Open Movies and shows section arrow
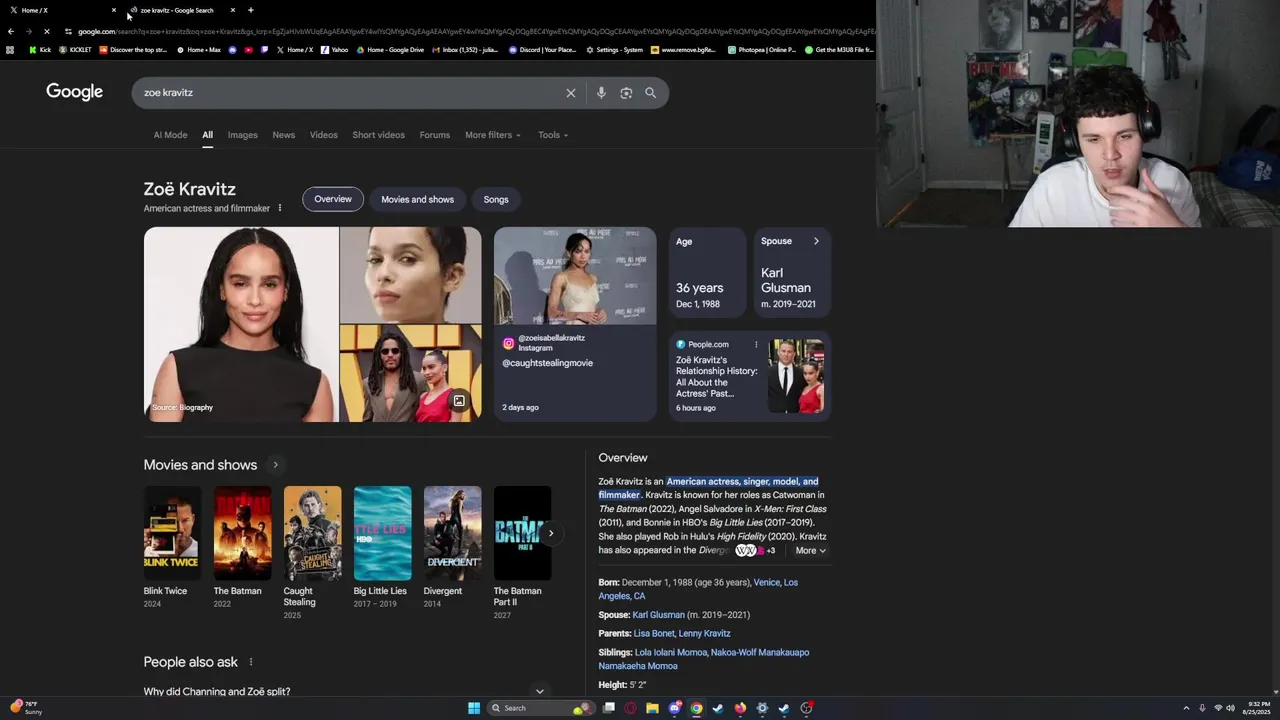1280x720 pixels. point(275,465)
